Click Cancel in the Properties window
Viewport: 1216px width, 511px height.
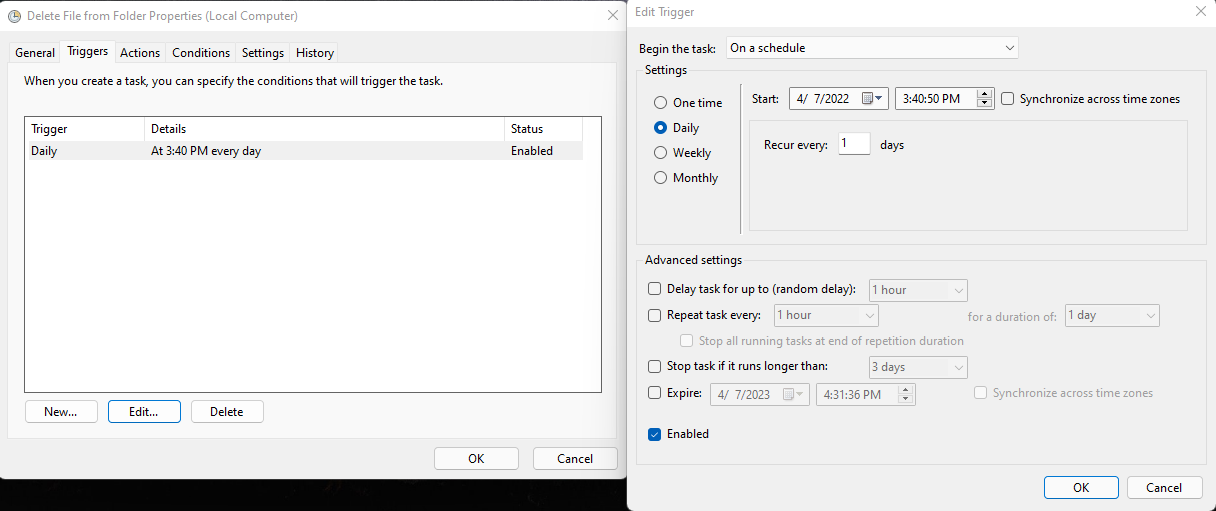pos(575,458)
